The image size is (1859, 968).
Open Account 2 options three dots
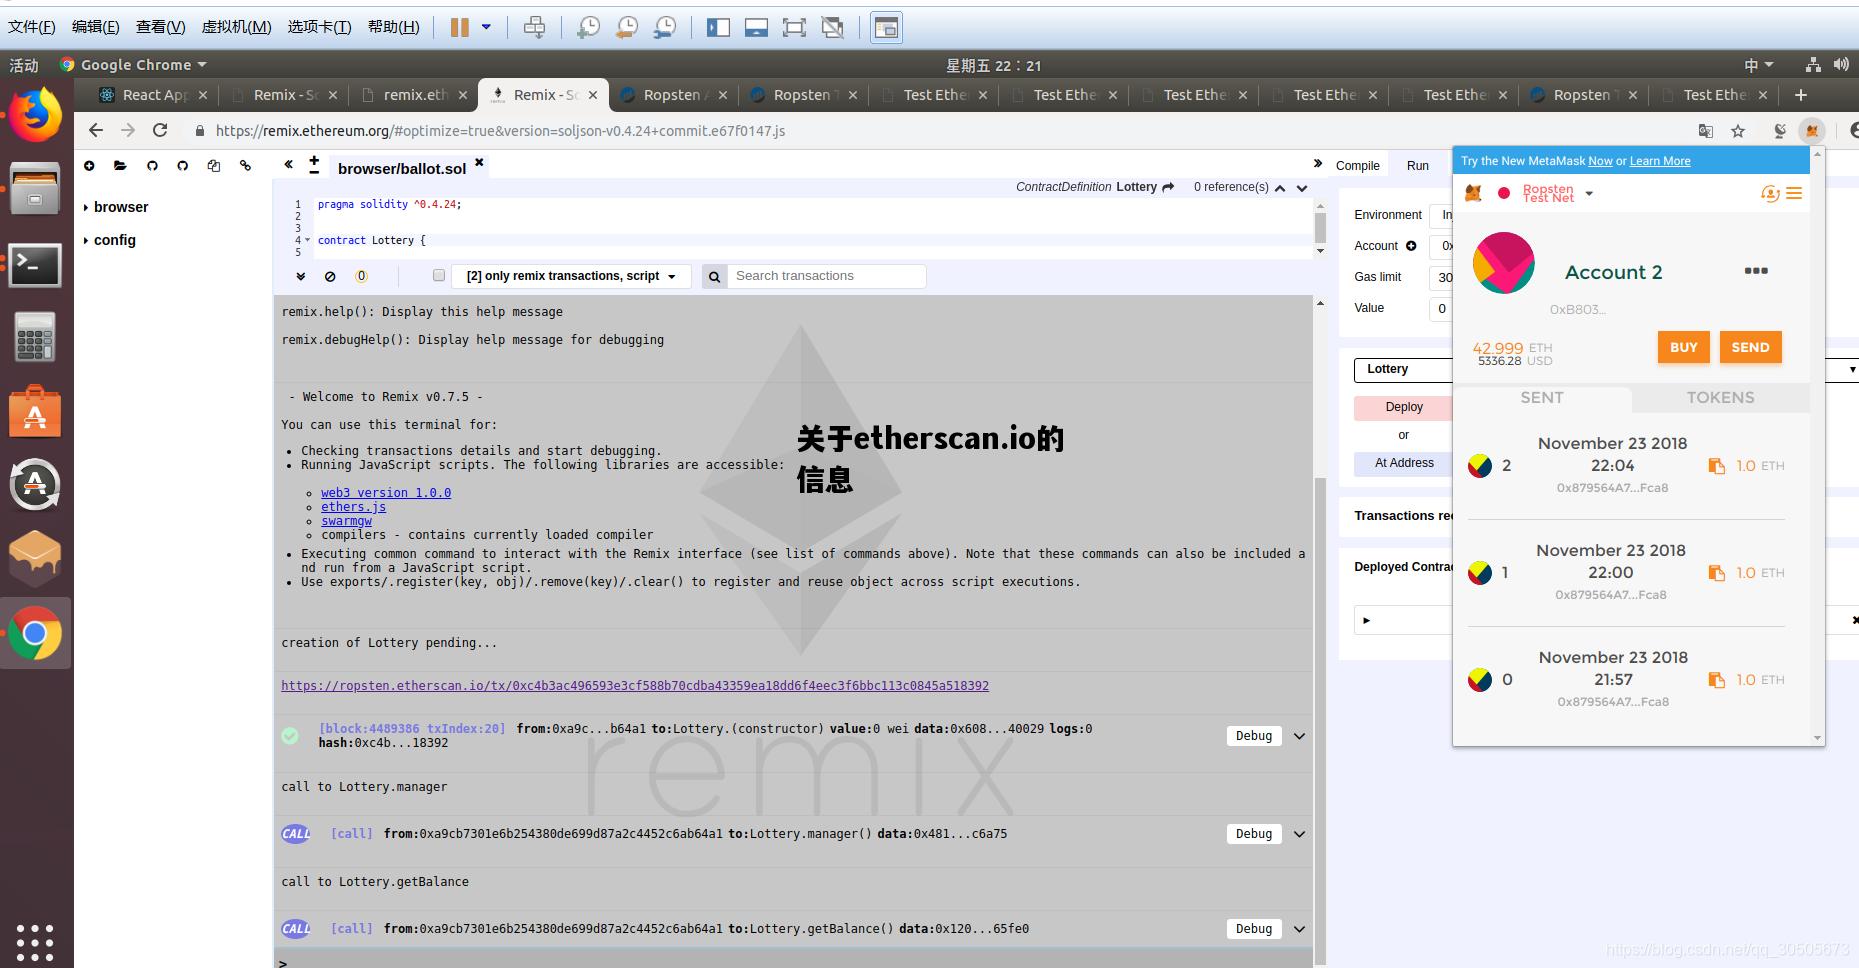coord(1756,271)
